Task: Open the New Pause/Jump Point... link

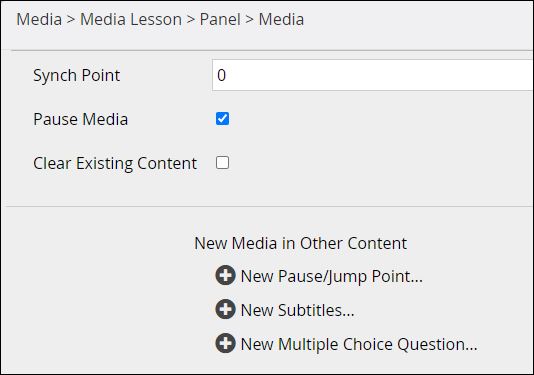Action: pyautogui.click(x=331, y=276)
